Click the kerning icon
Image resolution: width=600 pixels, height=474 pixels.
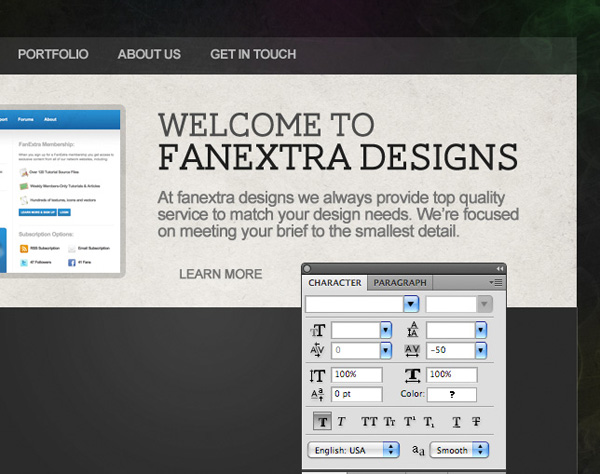click(x=317, y=350)
